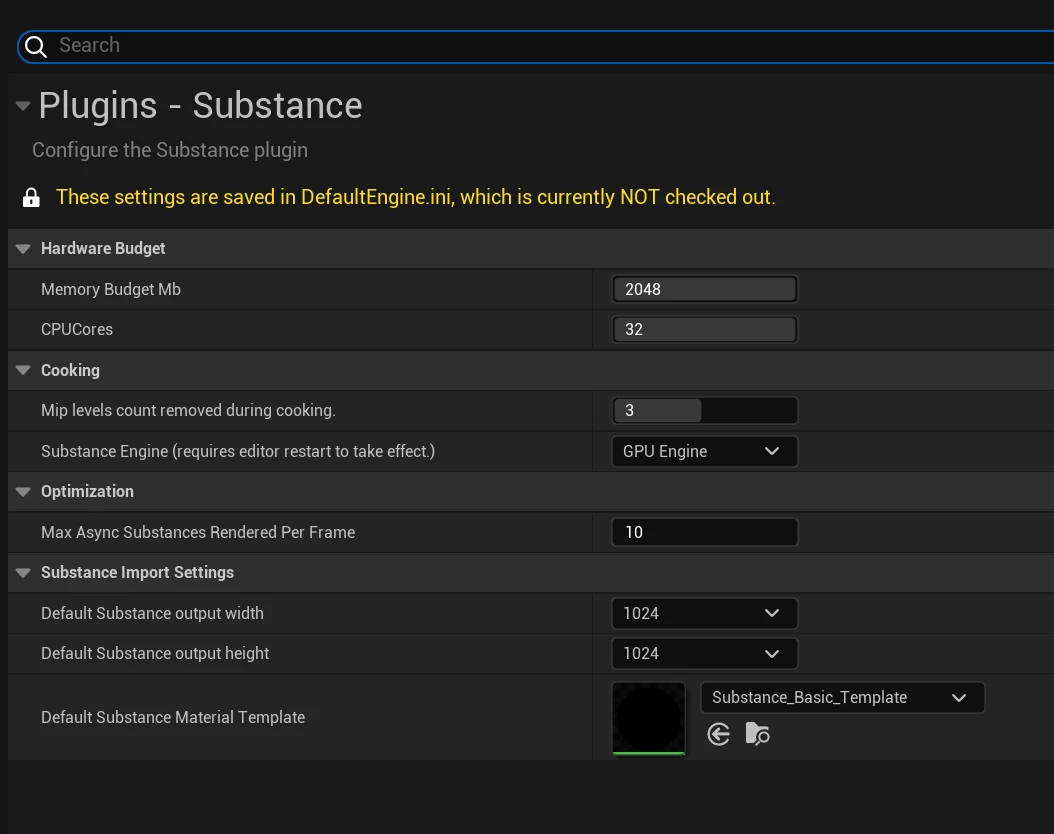Collapse the Optimization category

pyautogui.click(x=24, y=492)
